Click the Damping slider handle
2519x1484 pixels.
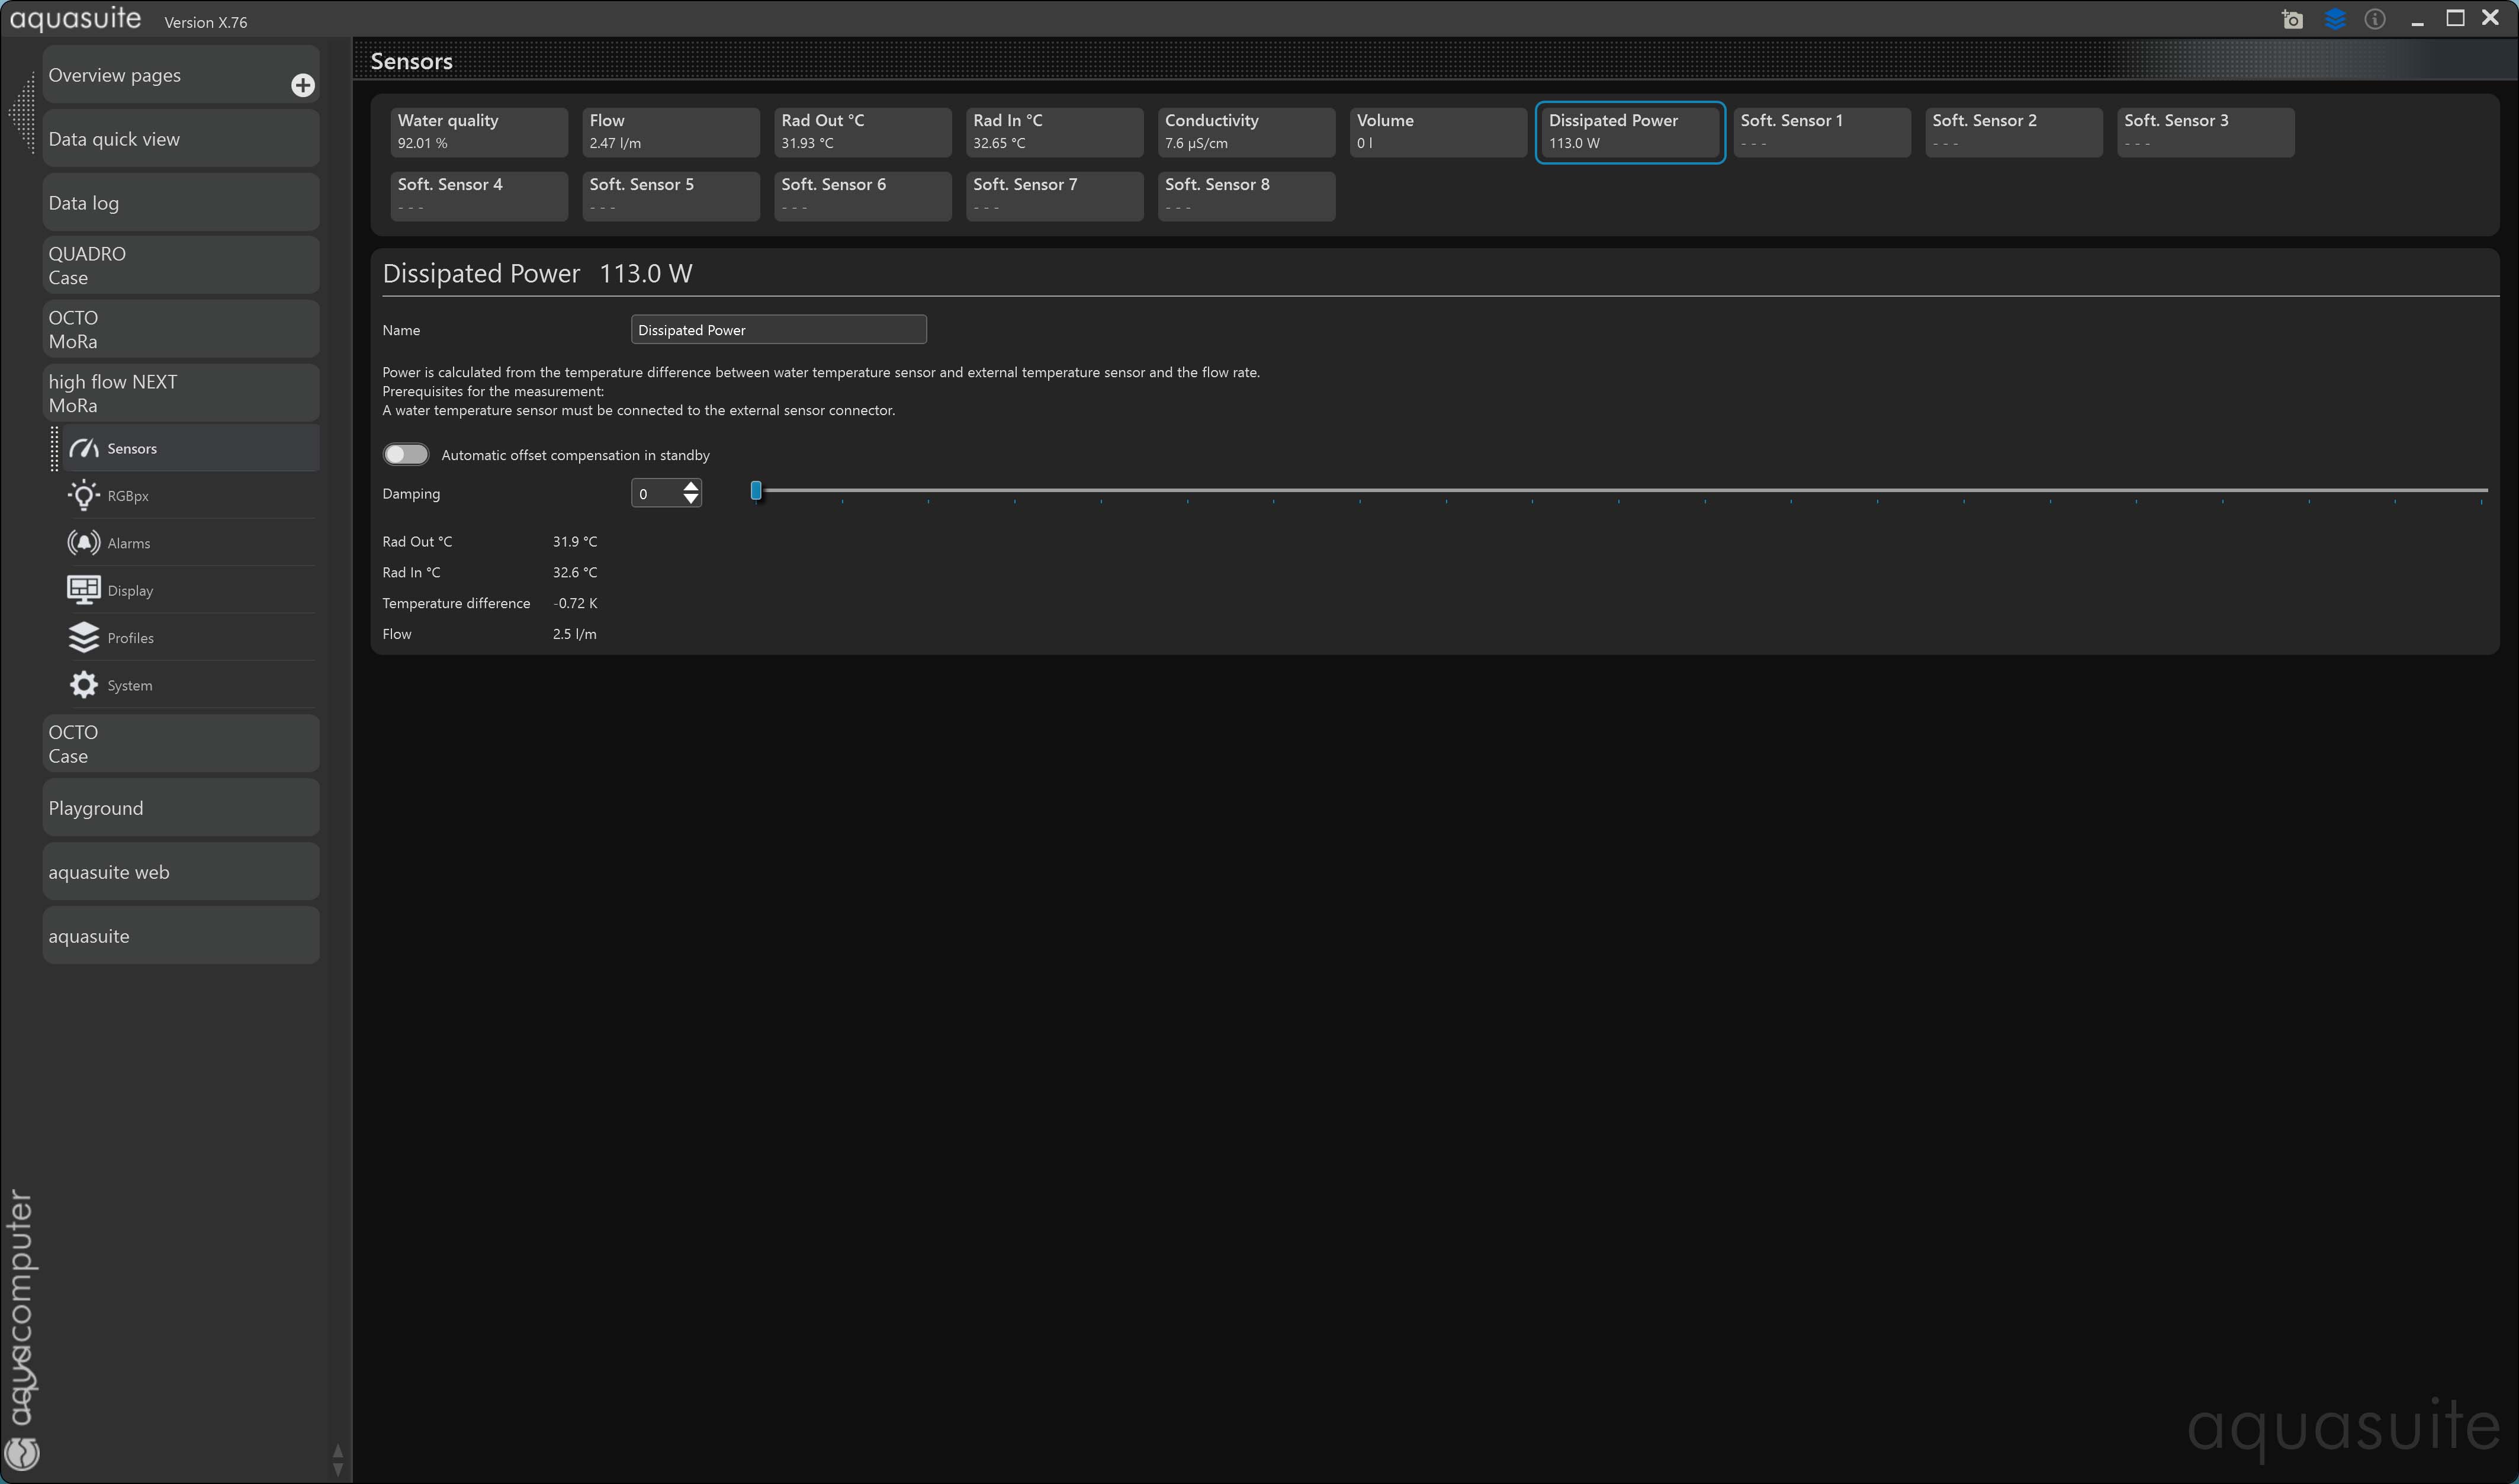point(756,490)
